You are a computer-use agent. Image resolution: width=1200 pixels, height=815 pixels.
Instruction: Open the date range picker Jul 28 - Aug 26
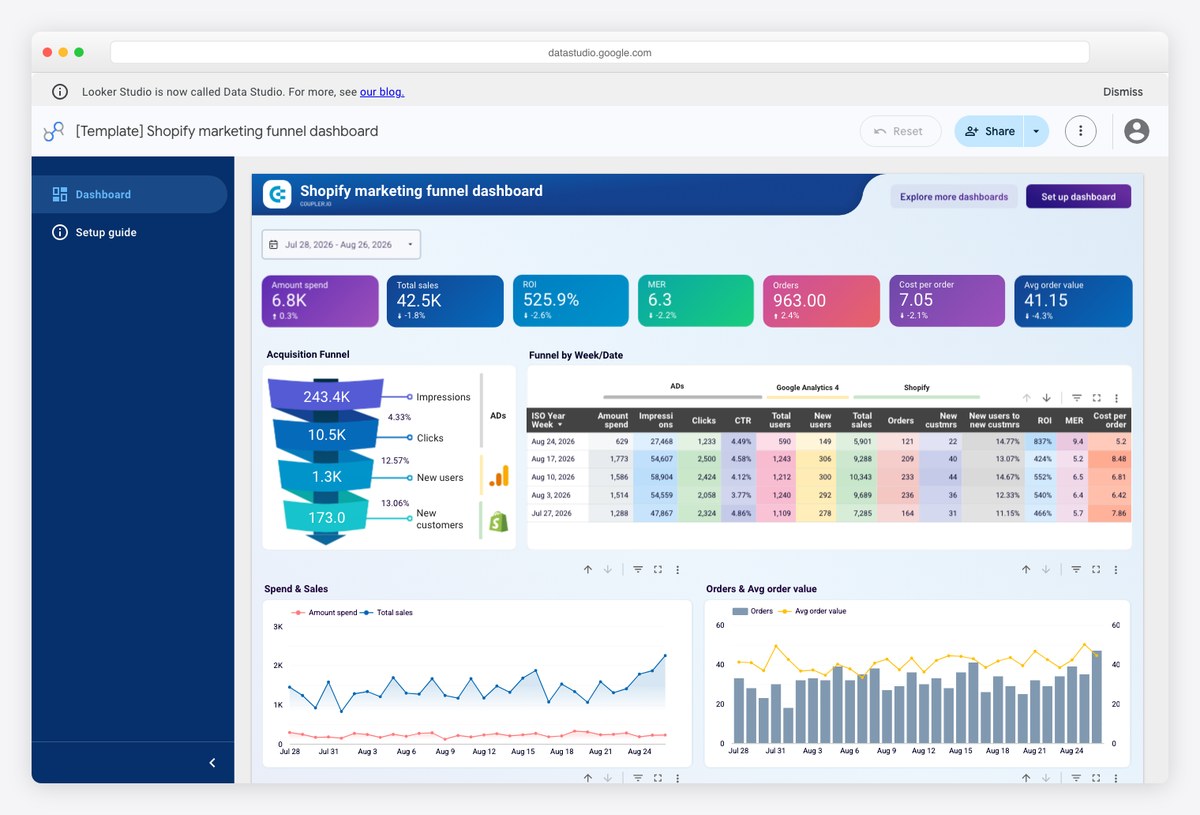(x=341, y=244)
